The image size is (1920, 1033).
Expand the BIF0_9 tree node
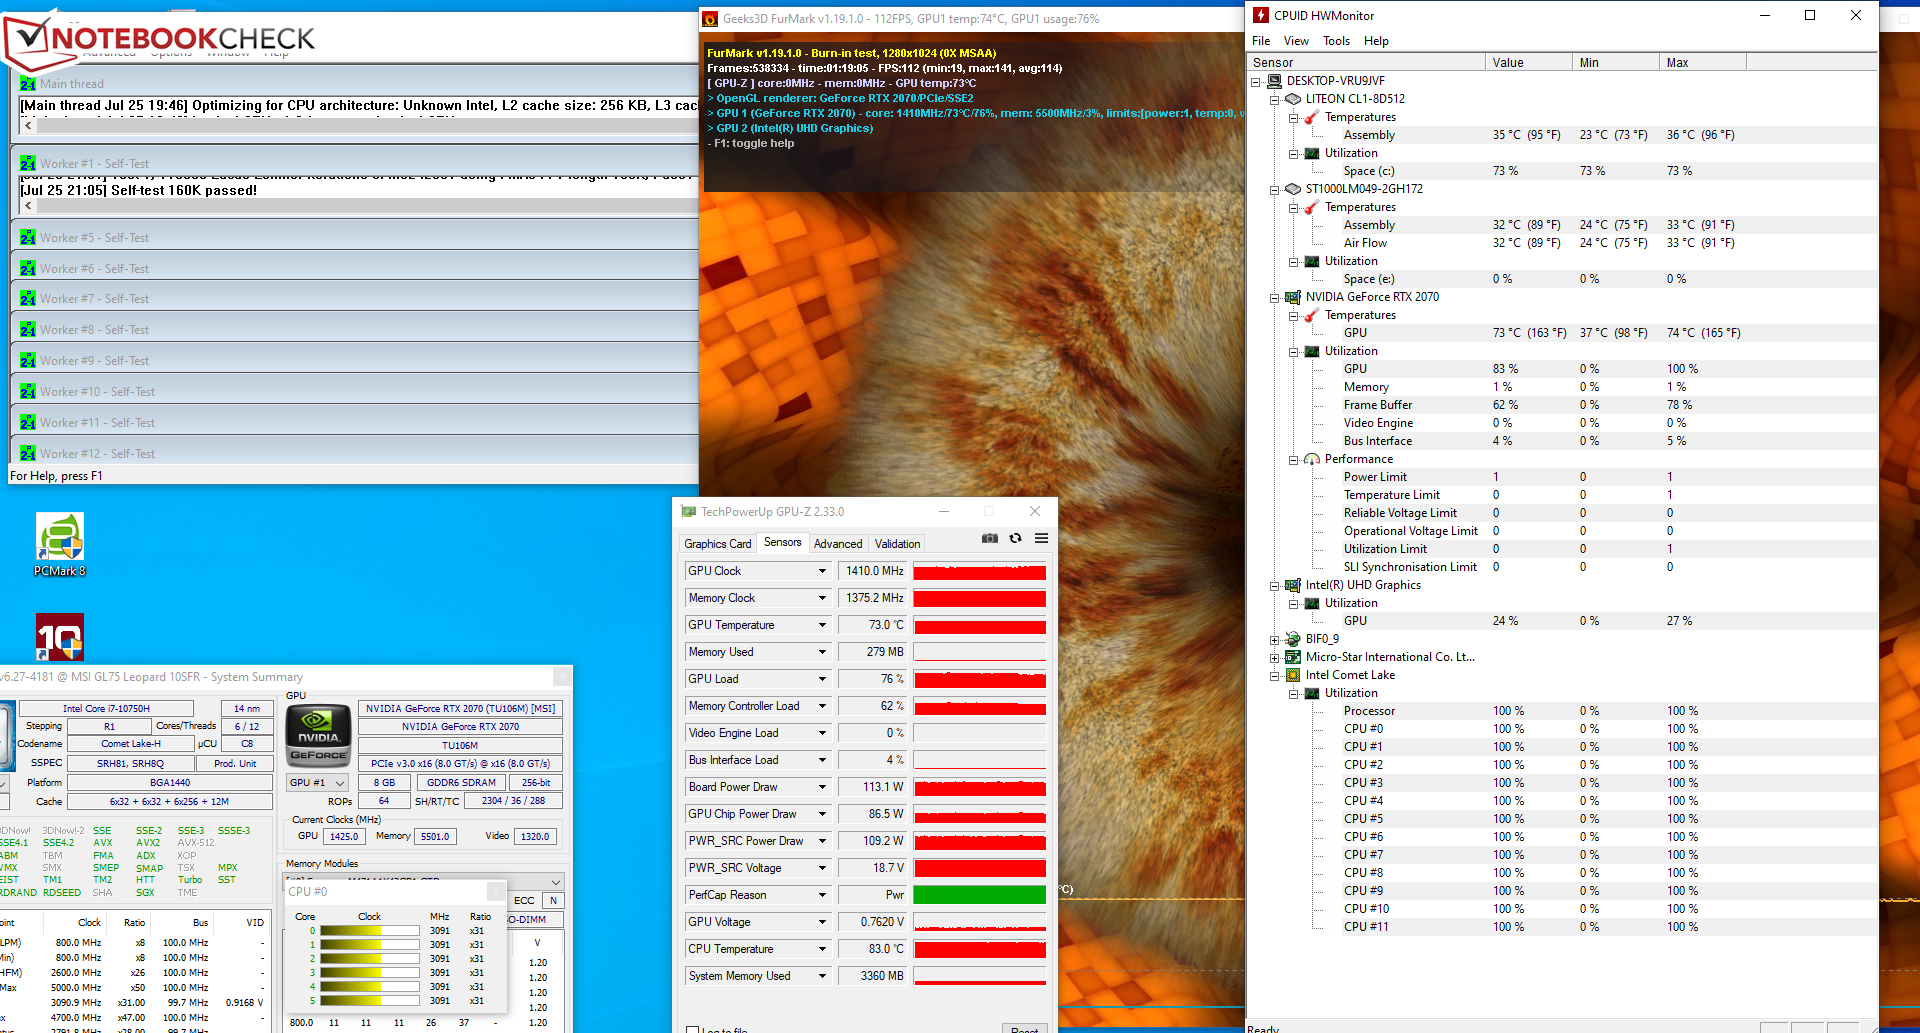(x=1275, y=639)
